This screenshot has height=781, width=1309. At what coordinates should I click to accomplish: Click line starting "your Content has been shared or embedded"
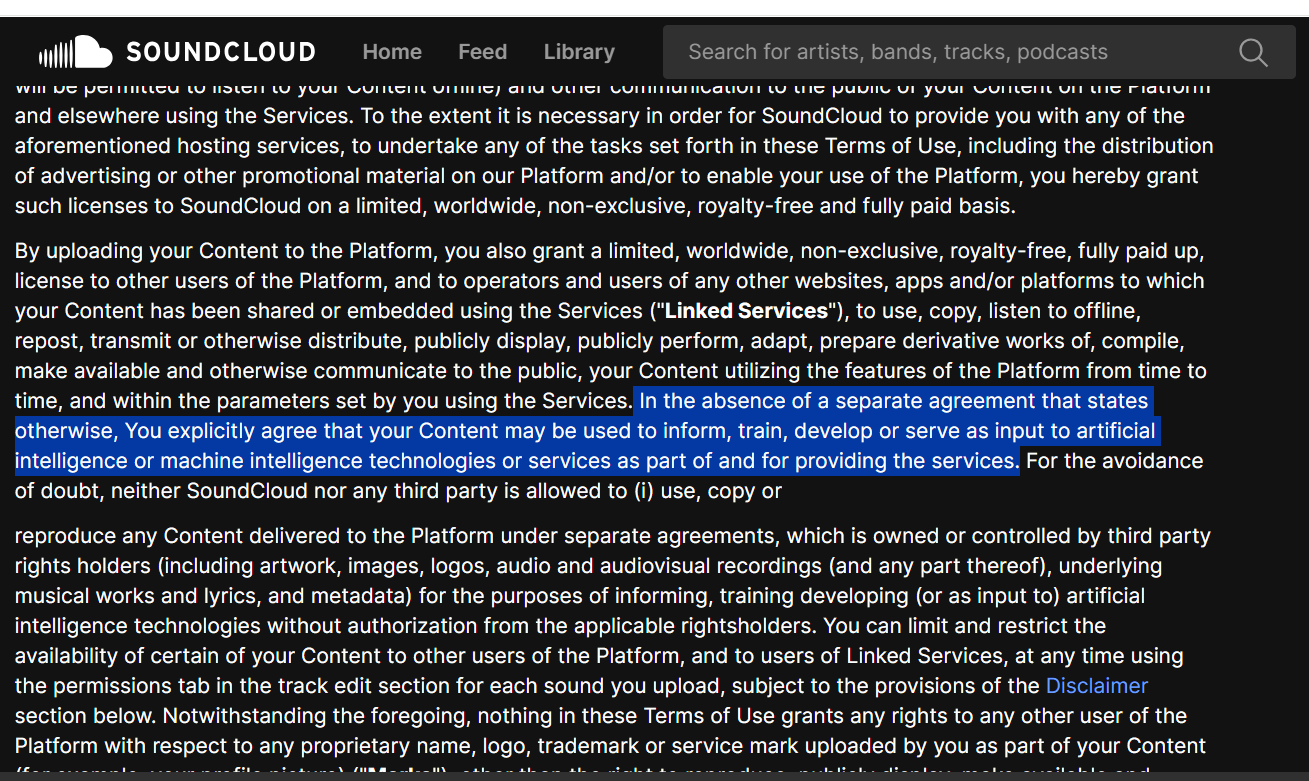click(x=578, y=311)
